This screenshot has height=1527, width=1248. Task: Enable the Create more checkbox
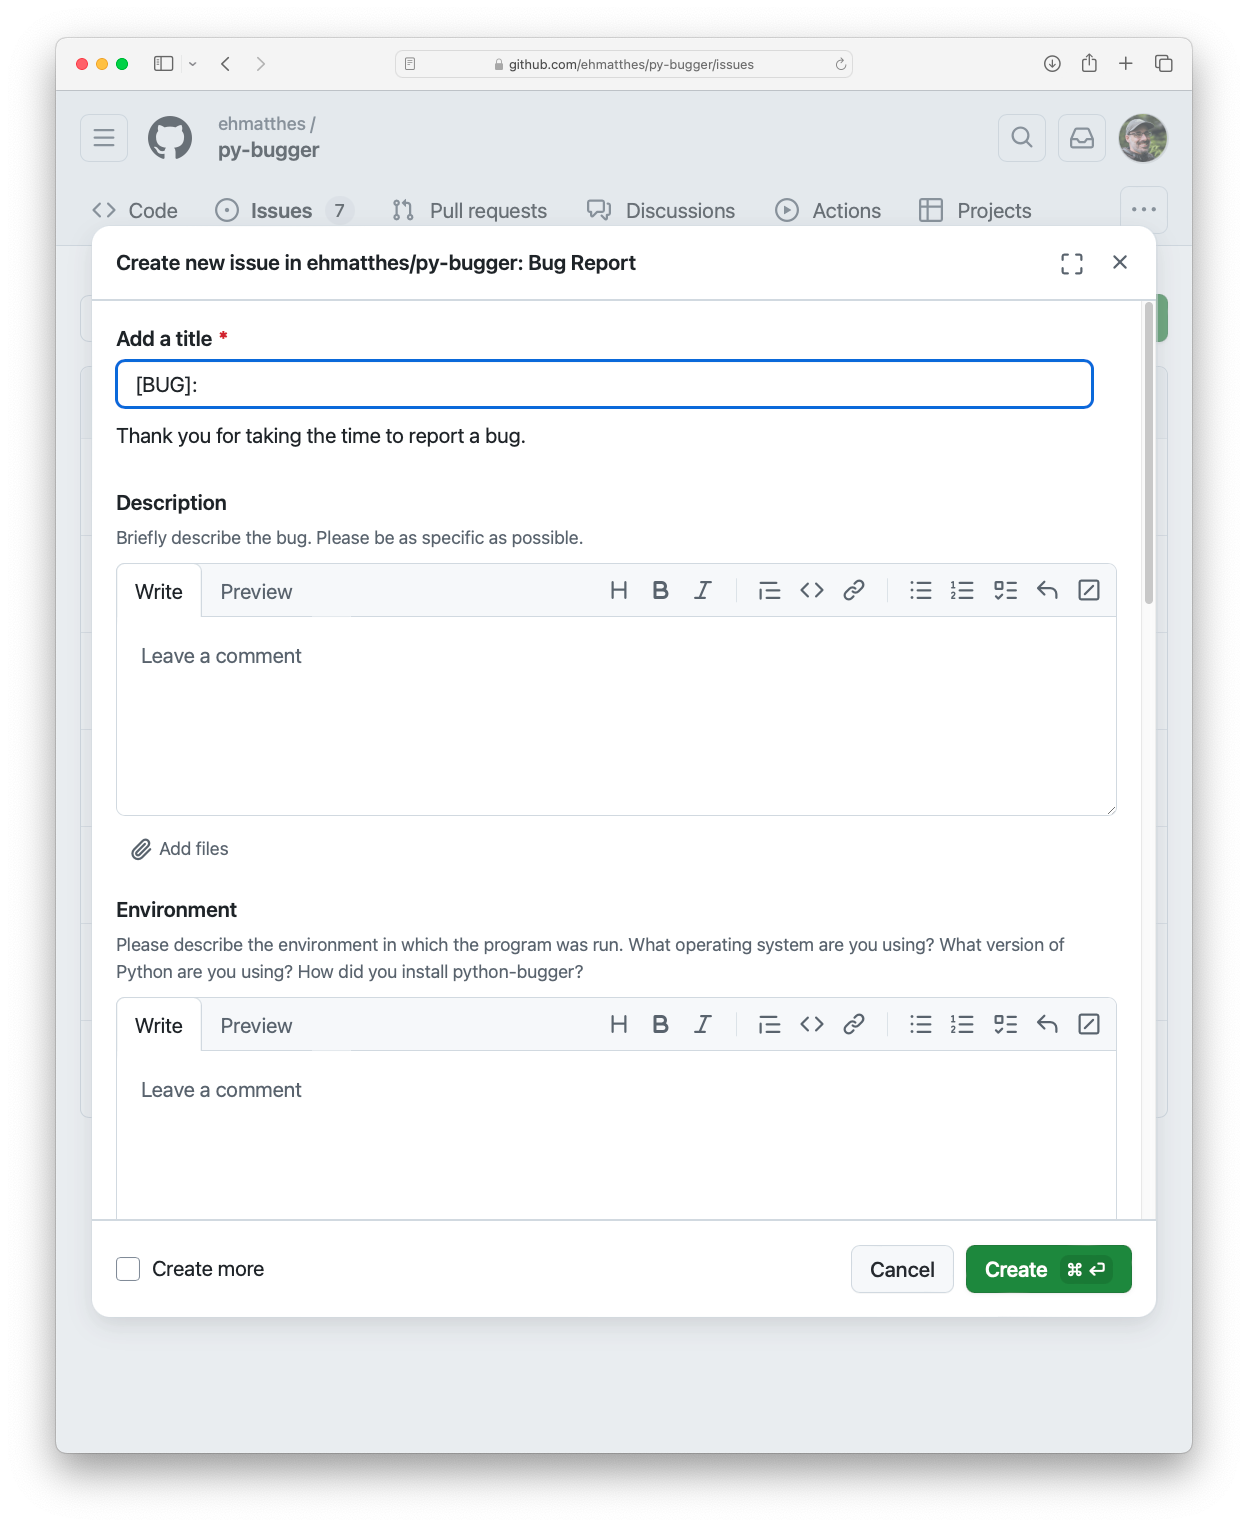point(128,1268)
